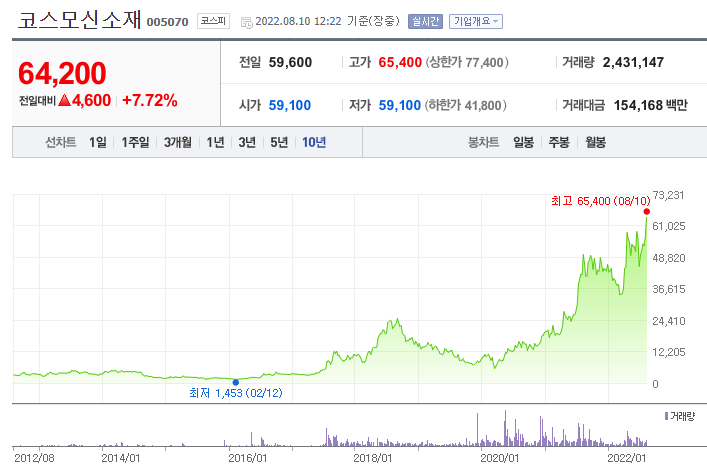Click the 코스모신소재 company title
This screenshot has height=476, width=707.
coord(80,20)
